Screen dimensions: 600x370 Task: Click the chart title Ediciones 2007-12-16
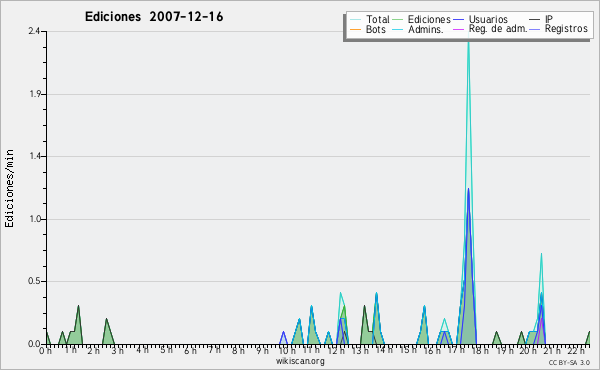(x=154, y=17)
